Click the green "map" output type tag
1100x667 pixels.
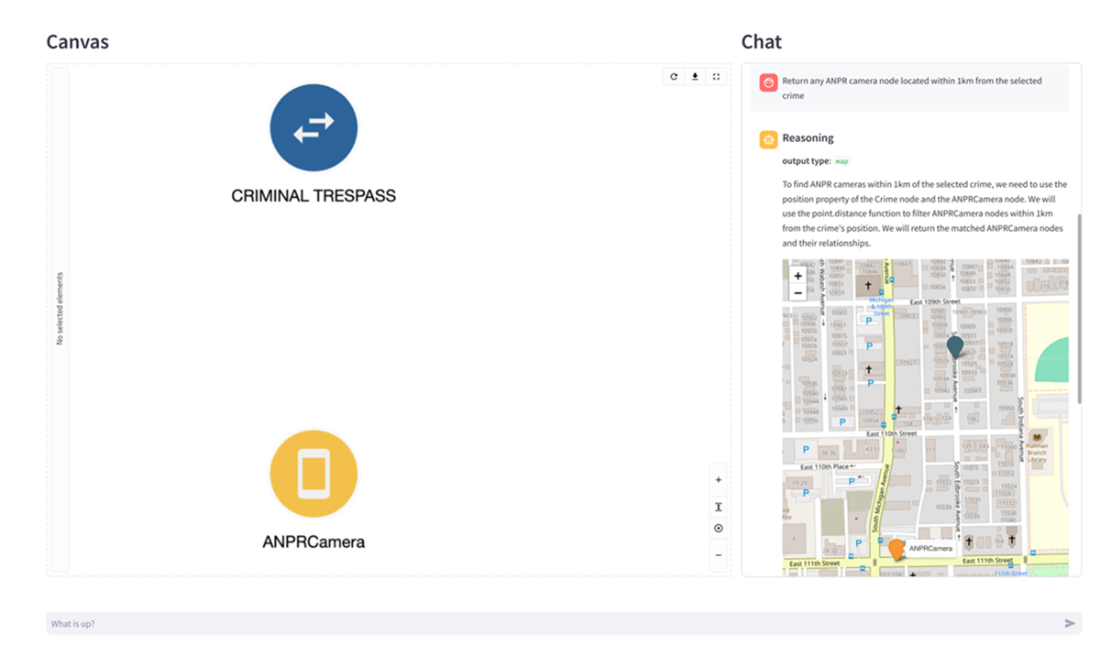[842, 161]
